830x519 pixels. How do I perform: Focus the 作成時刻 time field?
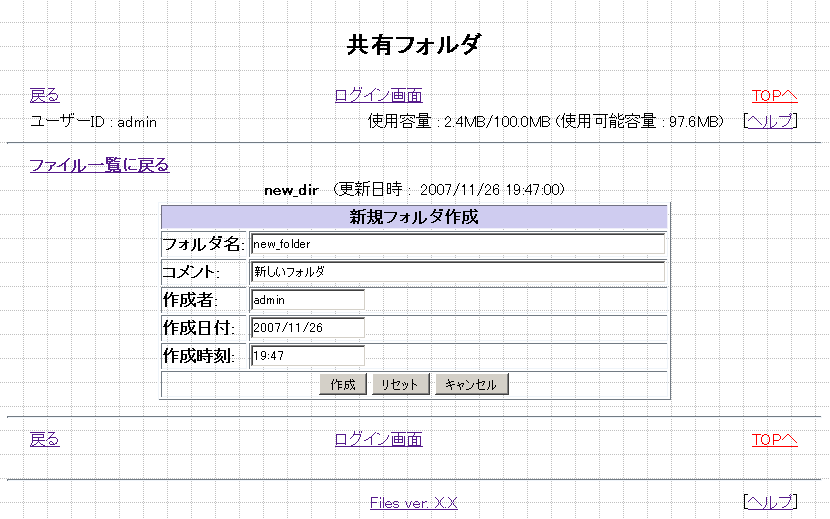coord(307,356)
